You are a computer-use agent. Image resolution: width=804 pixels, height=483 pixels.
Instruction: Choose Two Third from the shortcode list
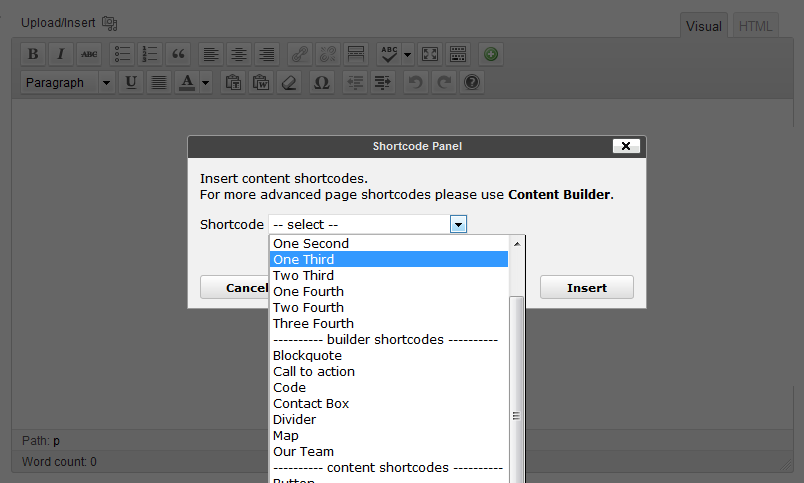[x=303, y=276]
